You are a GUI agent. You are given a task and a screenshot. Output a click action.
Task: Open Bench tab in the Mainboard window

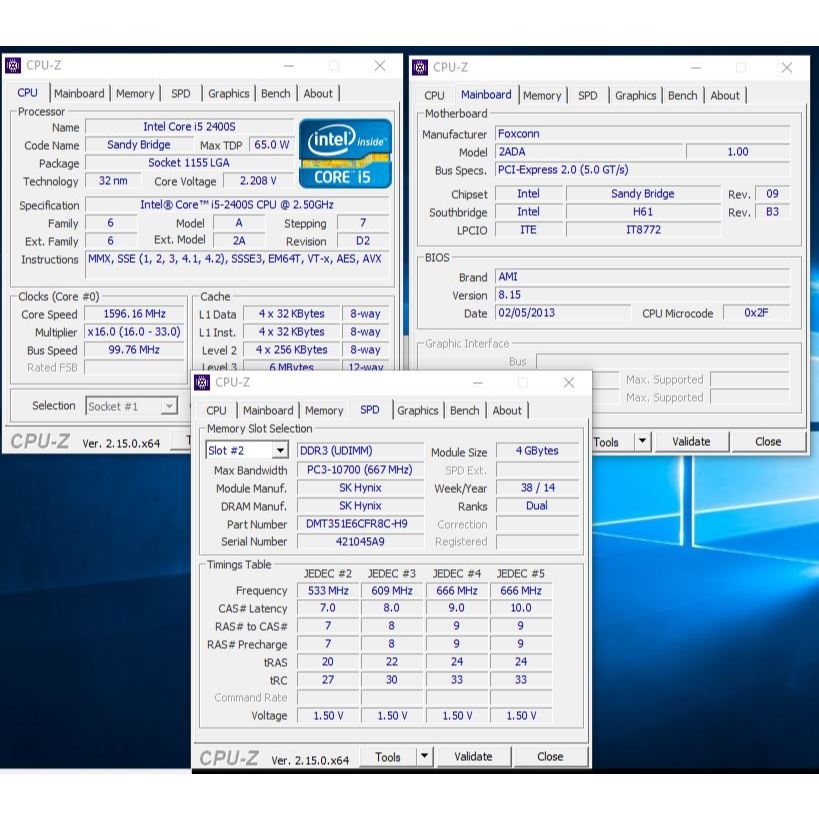[x=682, y=96]
